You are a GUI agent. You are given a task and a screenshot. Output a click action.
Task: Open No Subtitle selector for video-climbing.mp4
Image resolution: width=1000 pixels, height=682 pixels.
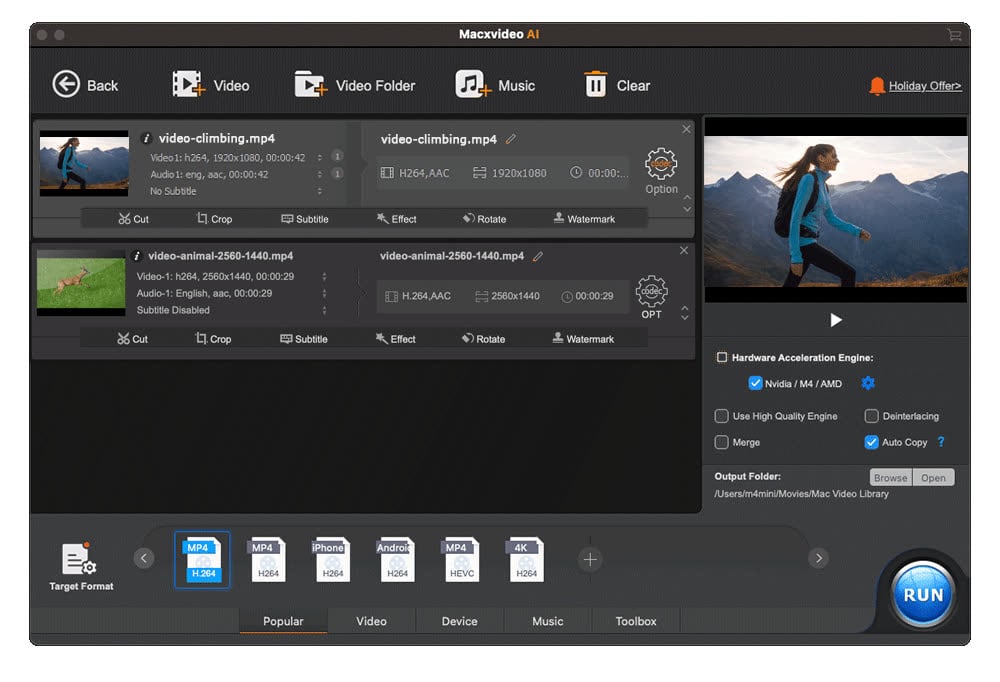[320, 191]
